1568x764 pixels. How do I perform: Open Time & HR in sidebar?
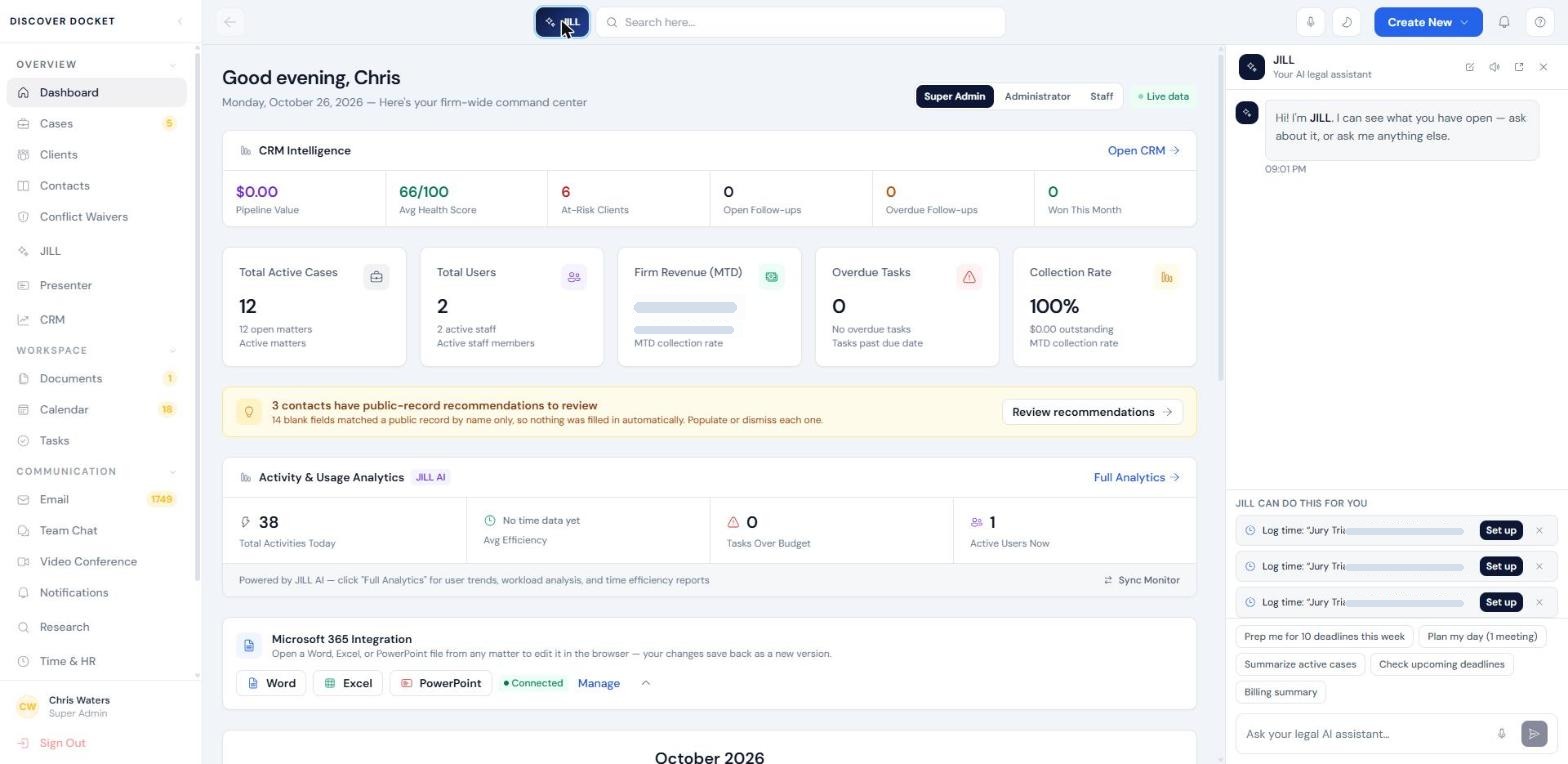click(x=96, y=662)
